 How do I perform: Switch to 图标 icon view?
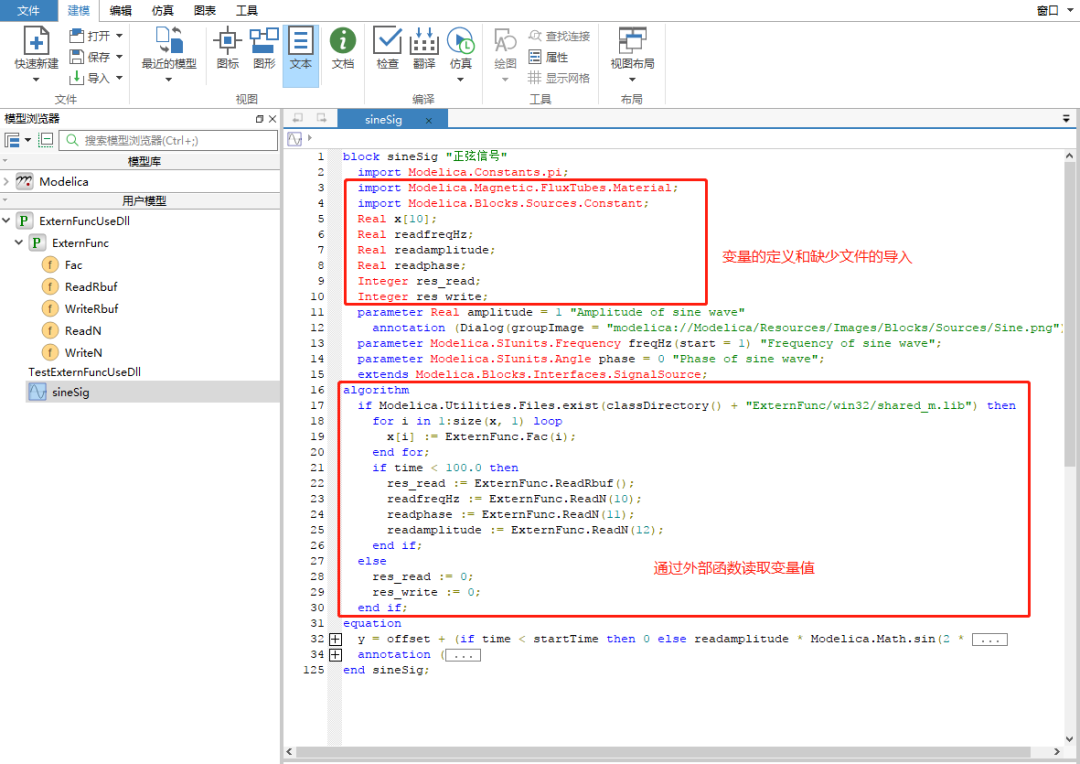[227, 48]
